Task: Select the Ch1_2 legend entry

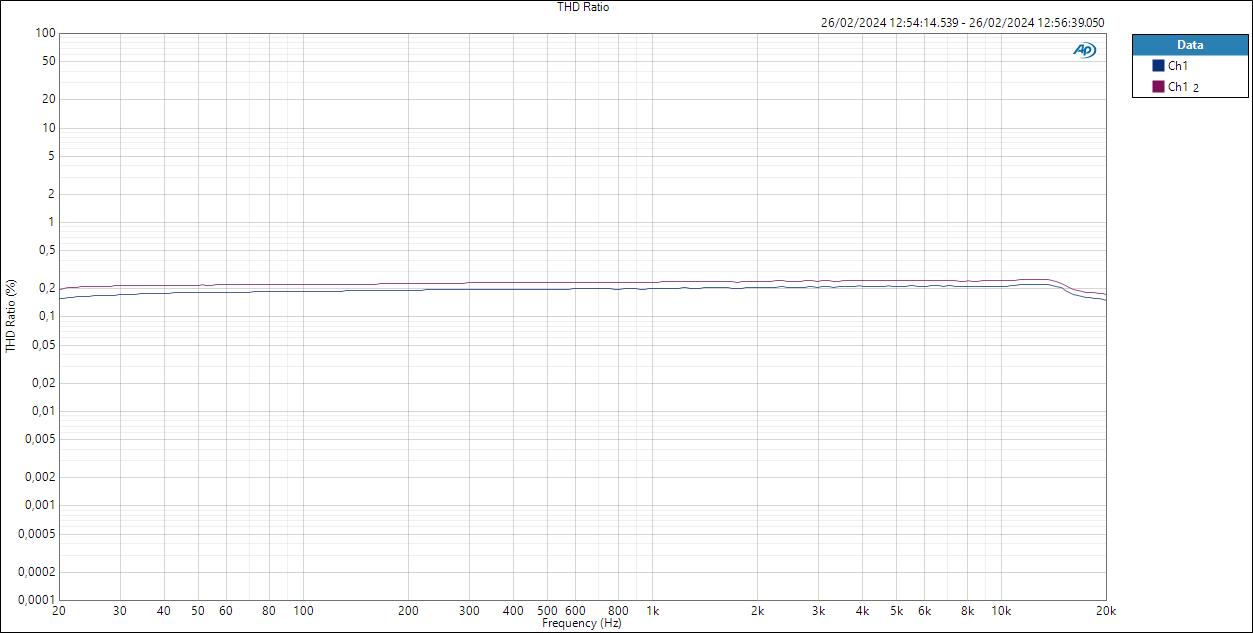Action: click(x=1180, y=86)
